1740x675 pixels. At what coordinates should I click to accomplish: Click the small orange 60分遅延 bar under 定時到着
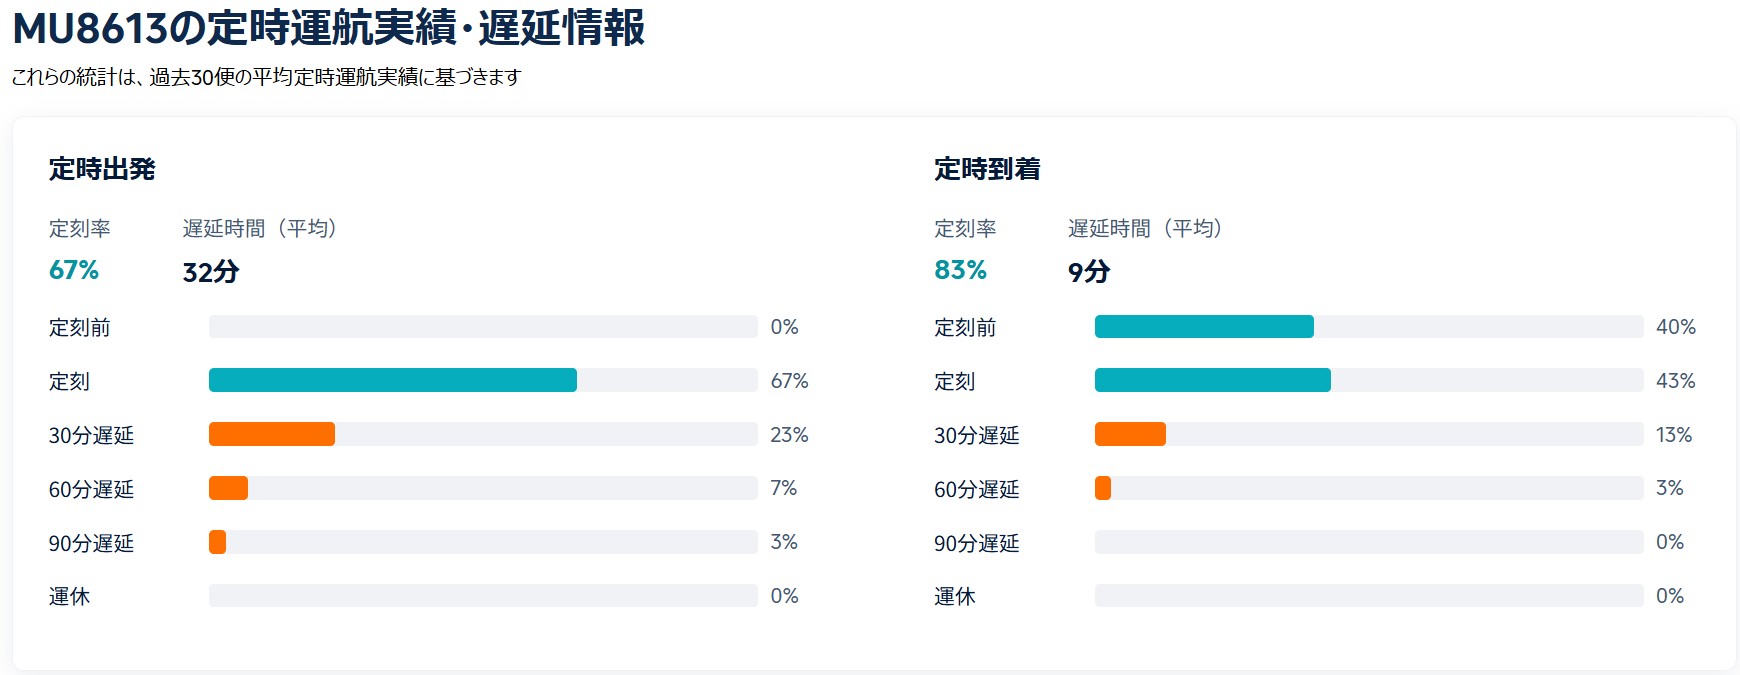[1103, 488]
